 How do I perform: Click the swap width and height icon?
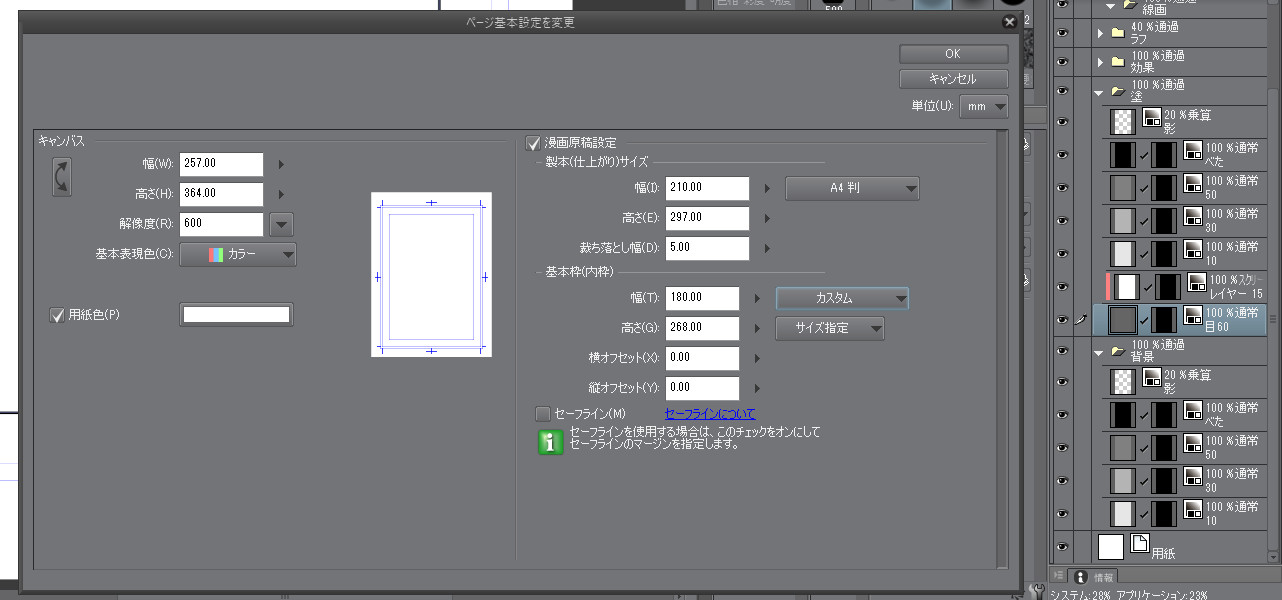(62, 177)
